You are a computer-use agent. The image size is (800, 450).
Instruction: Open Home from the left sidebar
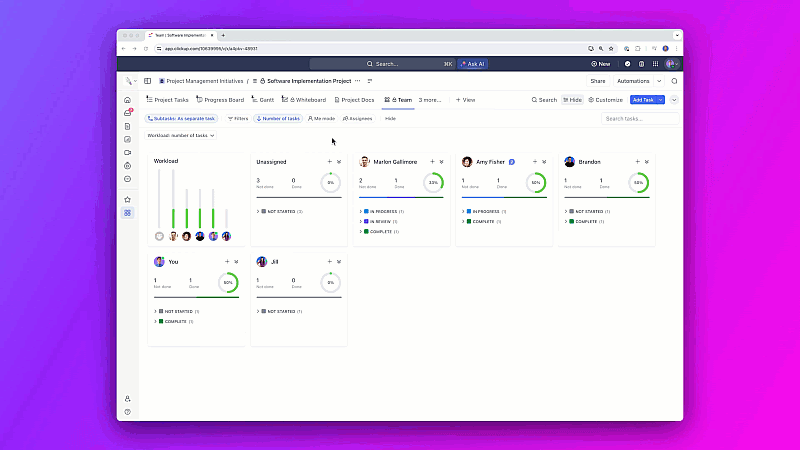pos(128,100)
